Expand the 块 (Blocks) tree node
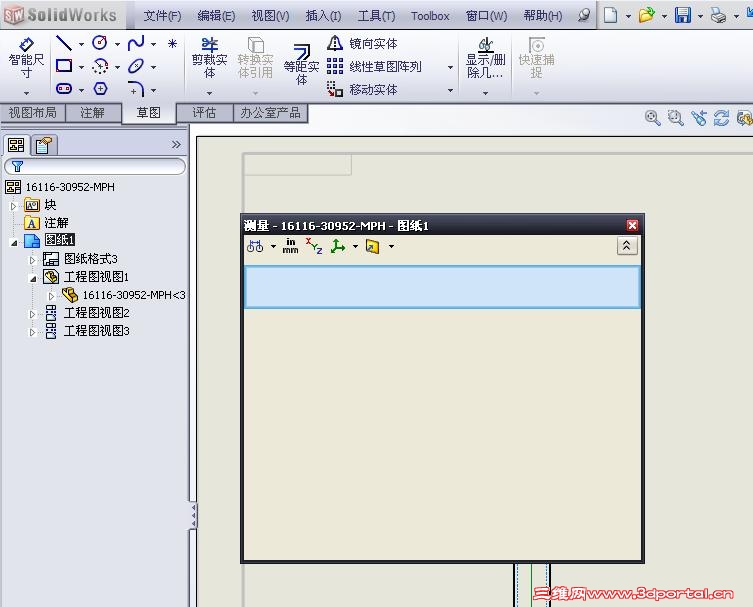 pyautogui.click(x=13, y=206)
